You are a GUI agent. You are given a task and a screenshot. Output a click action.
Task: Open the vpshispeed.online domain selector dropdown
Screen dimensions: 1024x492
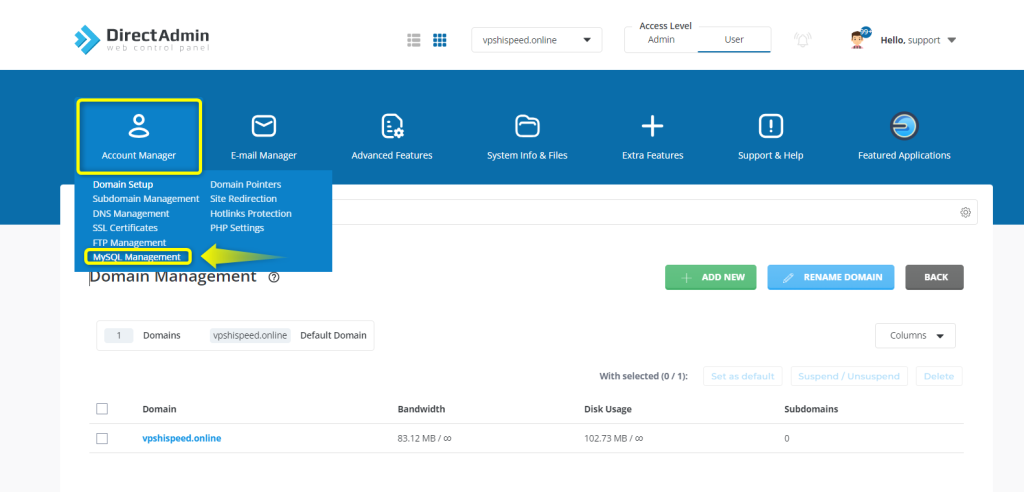pyautogui.click(x=537, y=40)
